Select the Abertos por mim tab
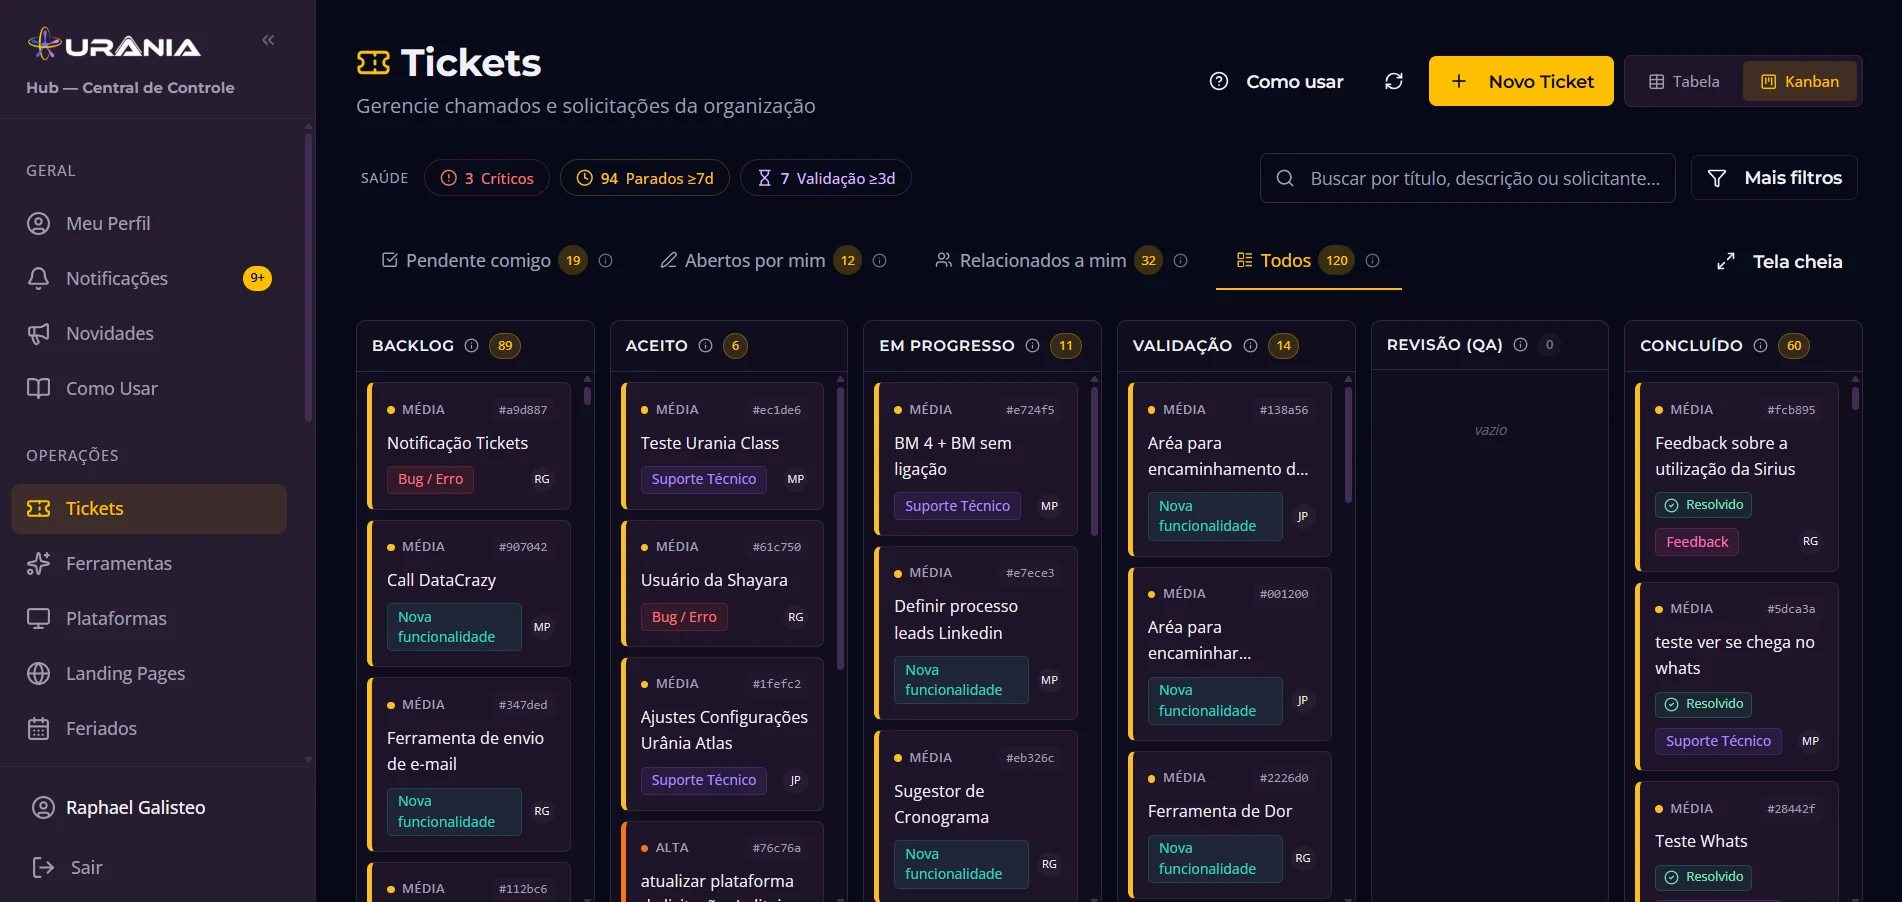The width and height of the screenshot is (1902, 902). coord(760,260)
